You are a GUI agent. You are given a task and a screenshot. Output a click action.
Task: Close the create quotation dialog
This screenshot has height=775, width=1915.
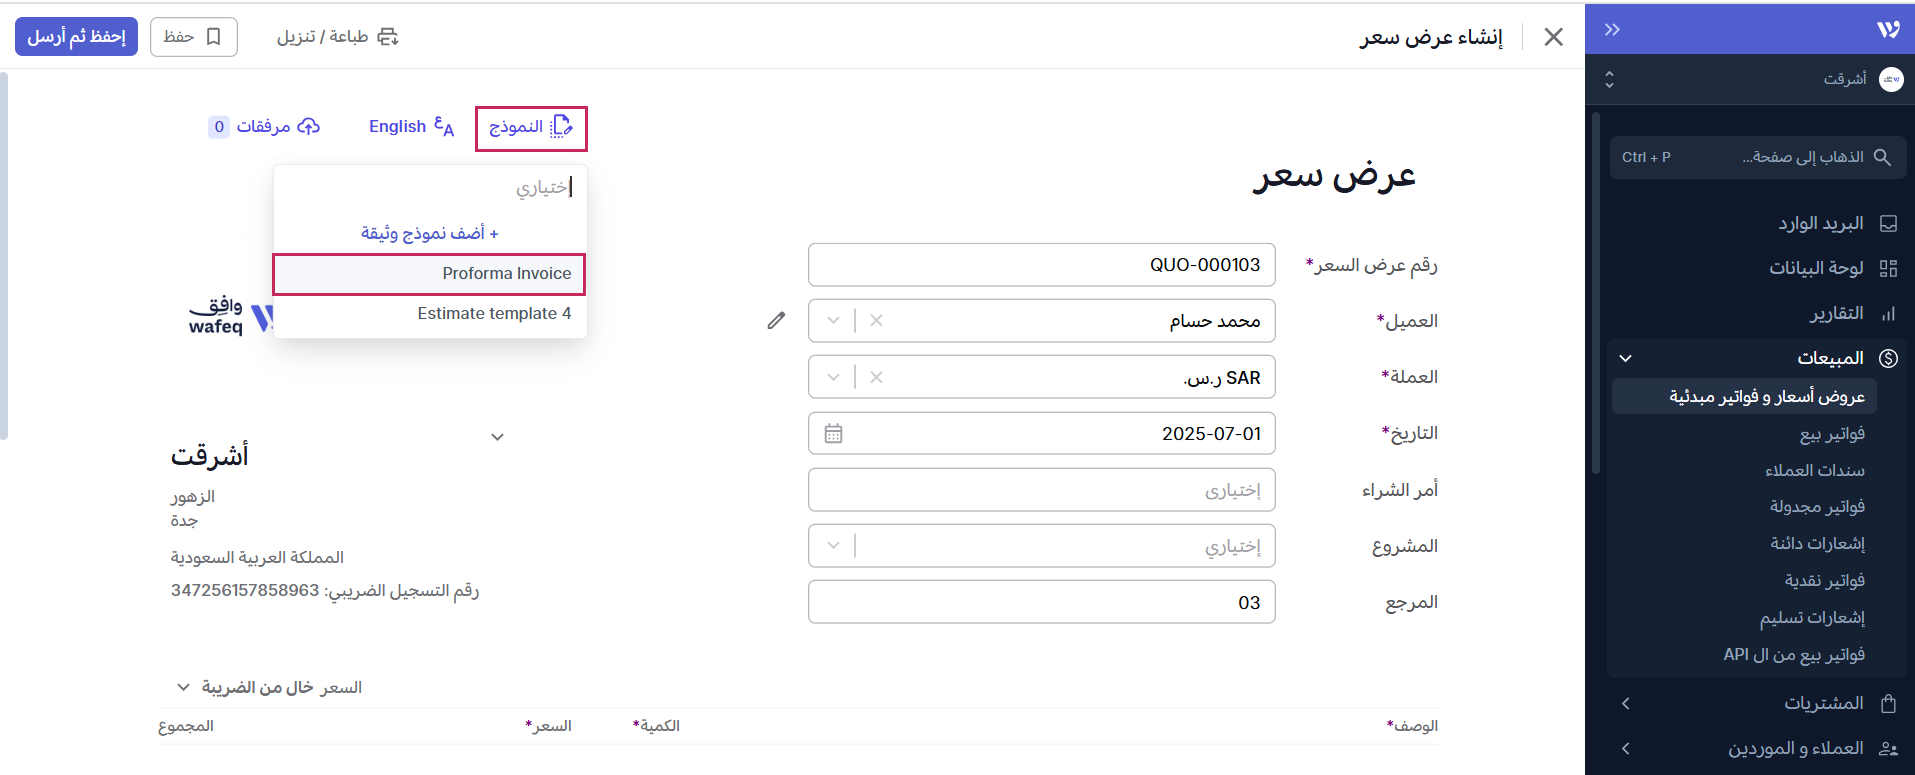1553,37
